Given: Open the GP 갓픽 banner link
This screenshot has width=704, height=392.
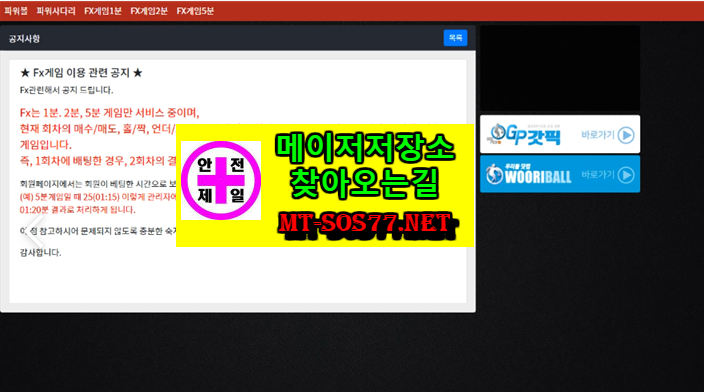Looking at the screenshot, I should (x=560, y=134).
